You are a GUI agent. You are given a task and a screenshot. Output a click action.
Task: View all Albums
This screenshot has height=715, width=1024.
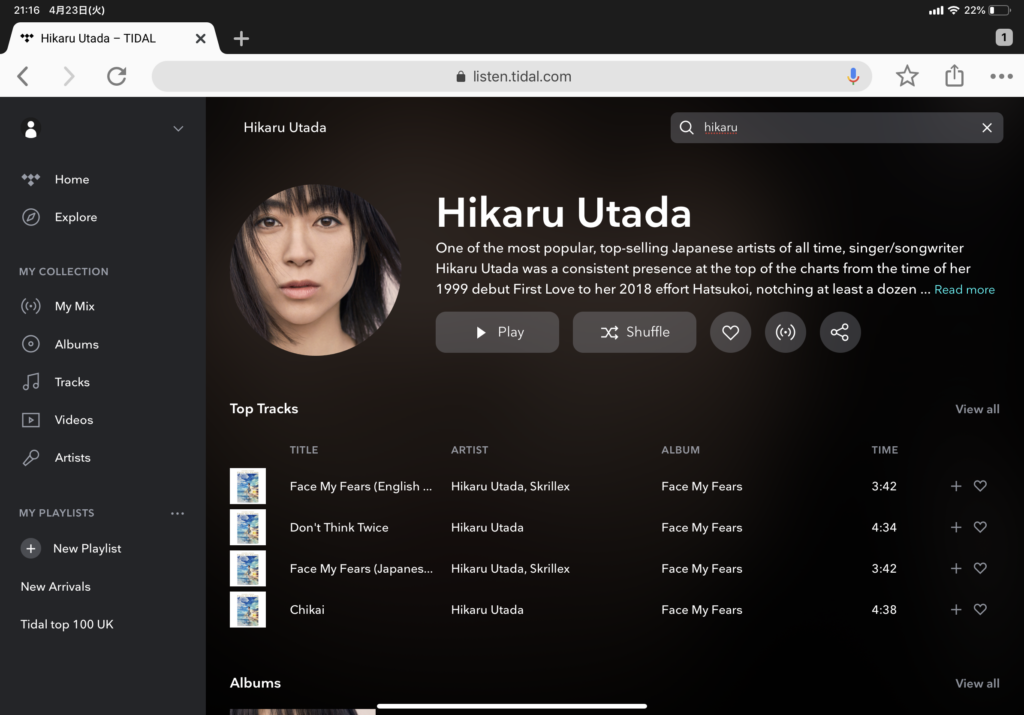[977, 684]
